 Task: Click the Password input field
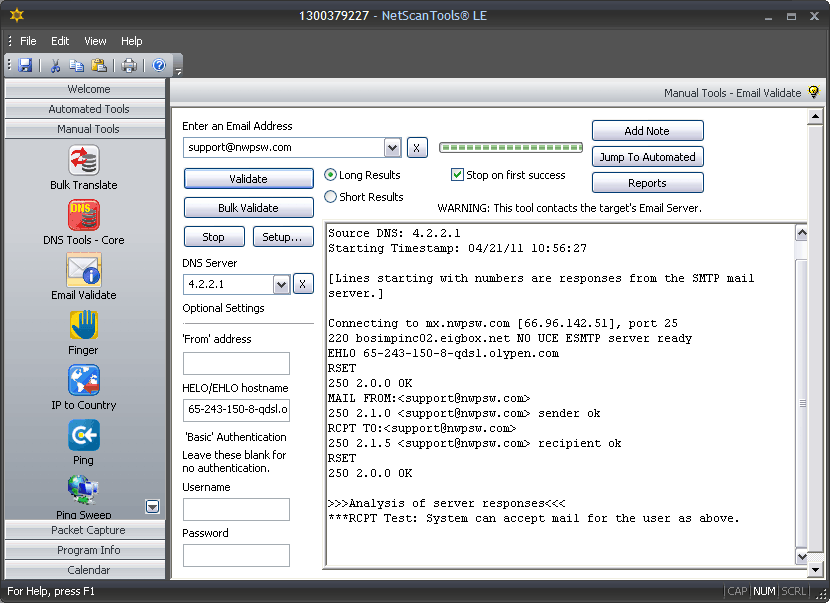(x=236, y=555)
